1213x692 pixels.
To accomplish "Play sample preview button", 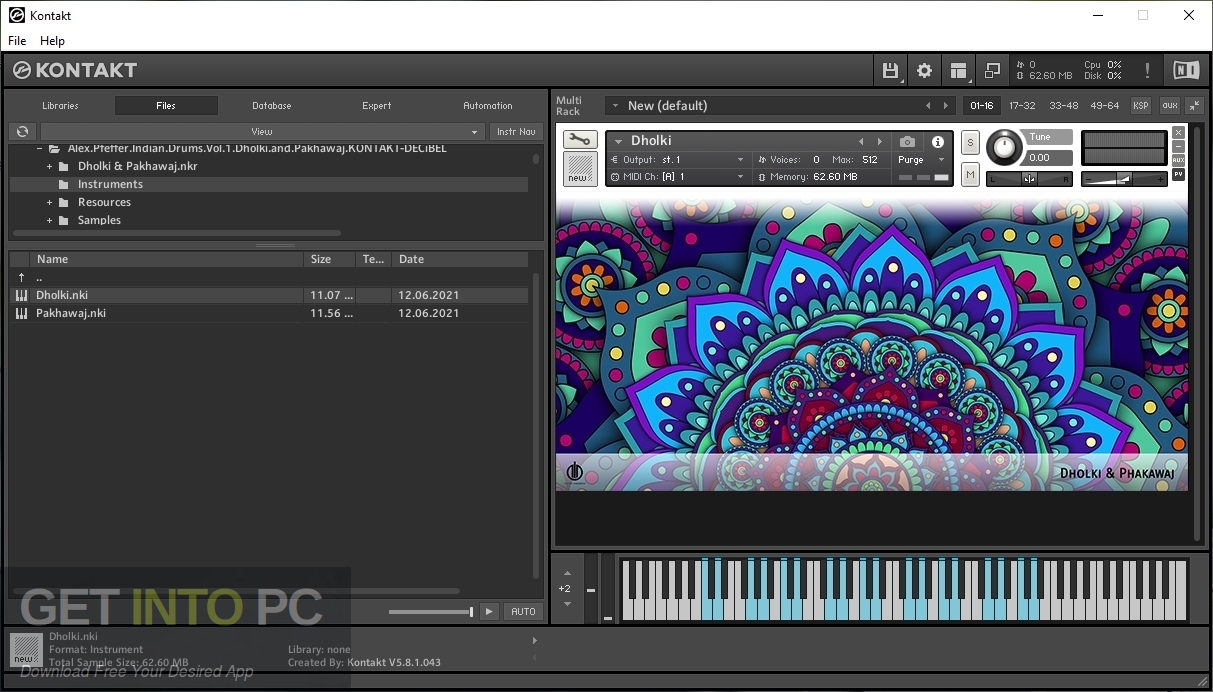I will [x=489, y=611].
